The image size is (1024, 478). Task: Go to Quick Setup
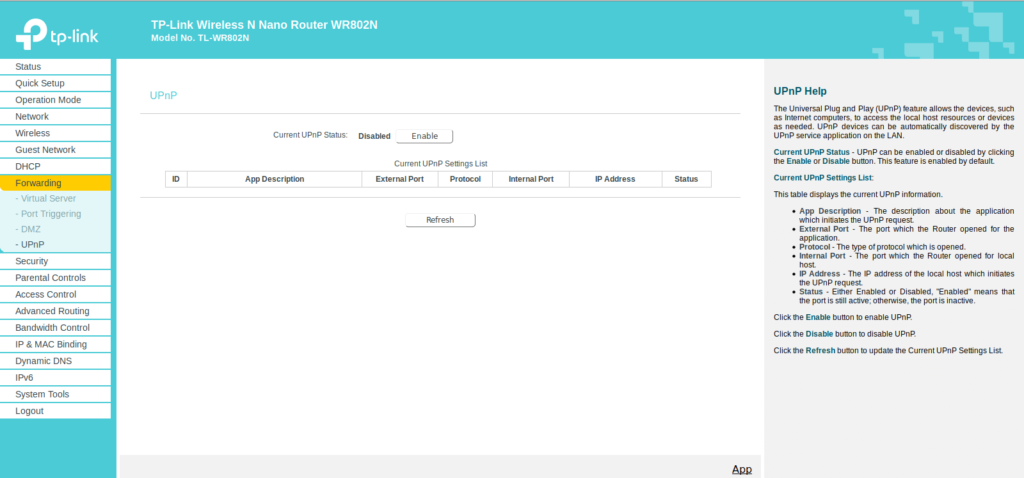pos(40,83)
